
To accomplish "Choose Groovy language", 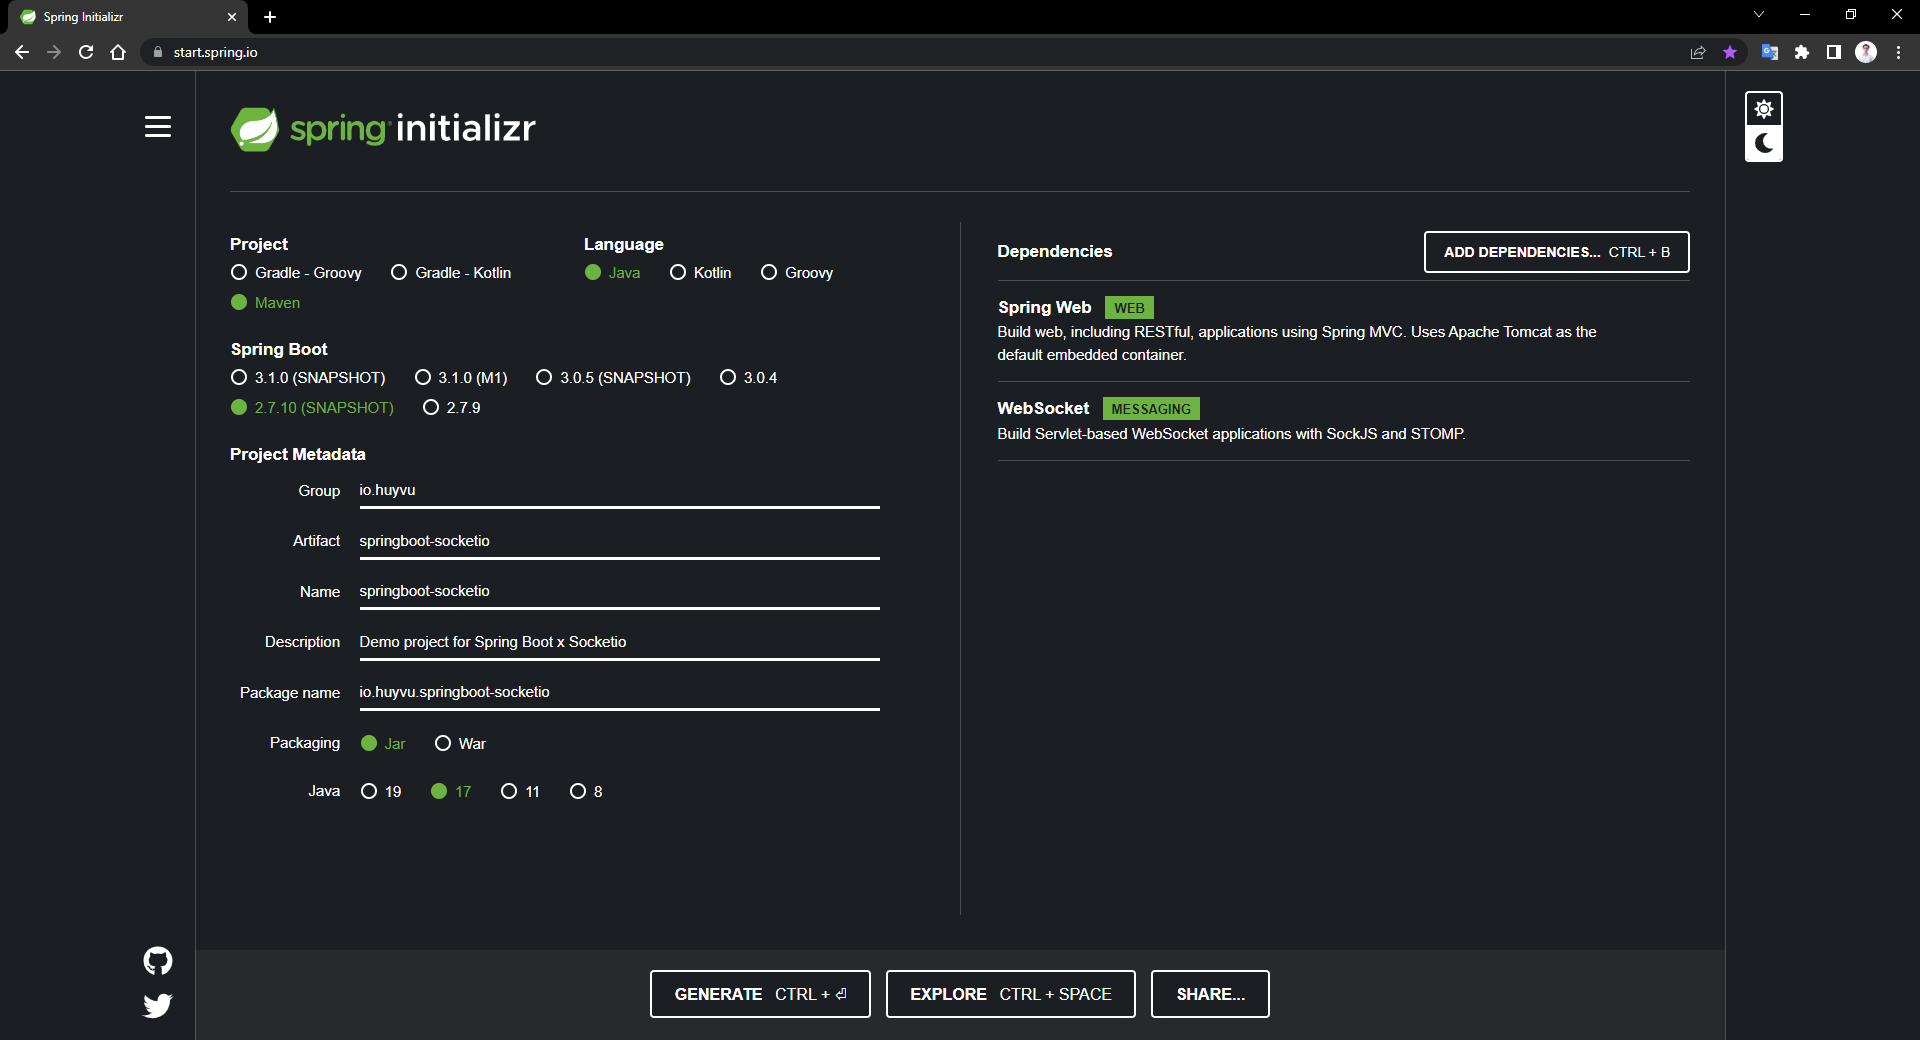I will pyautogui.click(x=797, y=273).
